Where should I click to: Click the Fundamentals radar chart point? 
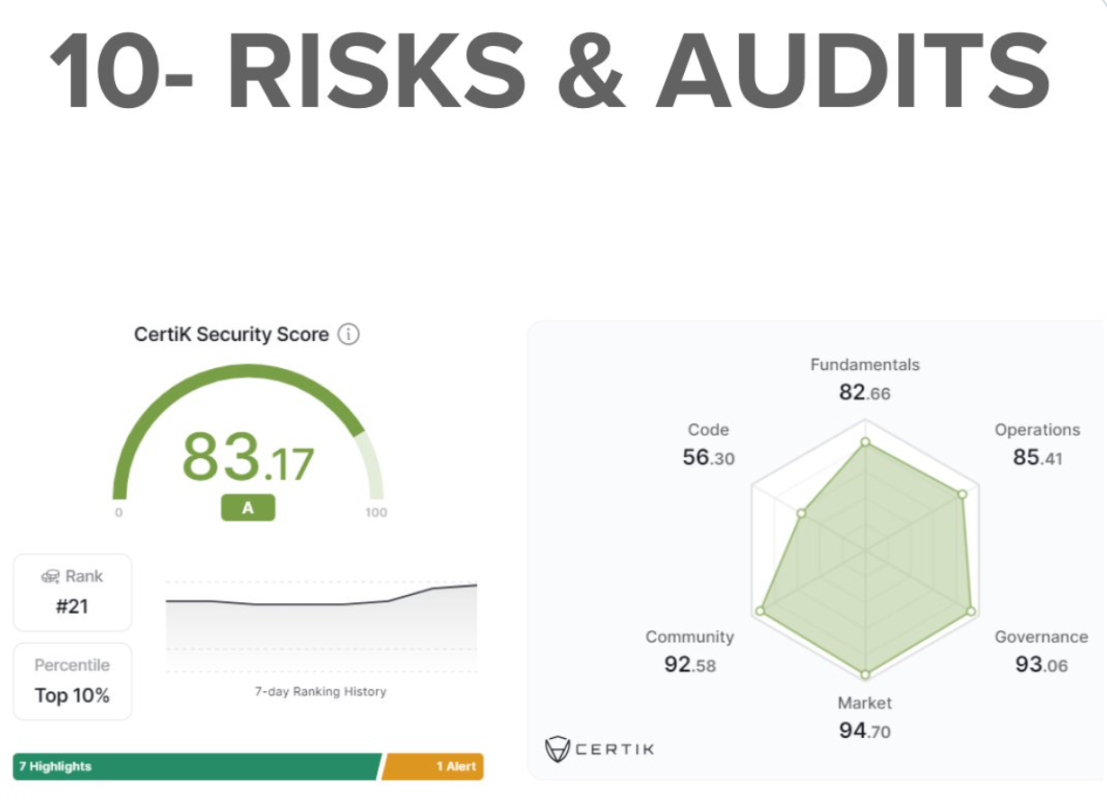coord(865,441)
